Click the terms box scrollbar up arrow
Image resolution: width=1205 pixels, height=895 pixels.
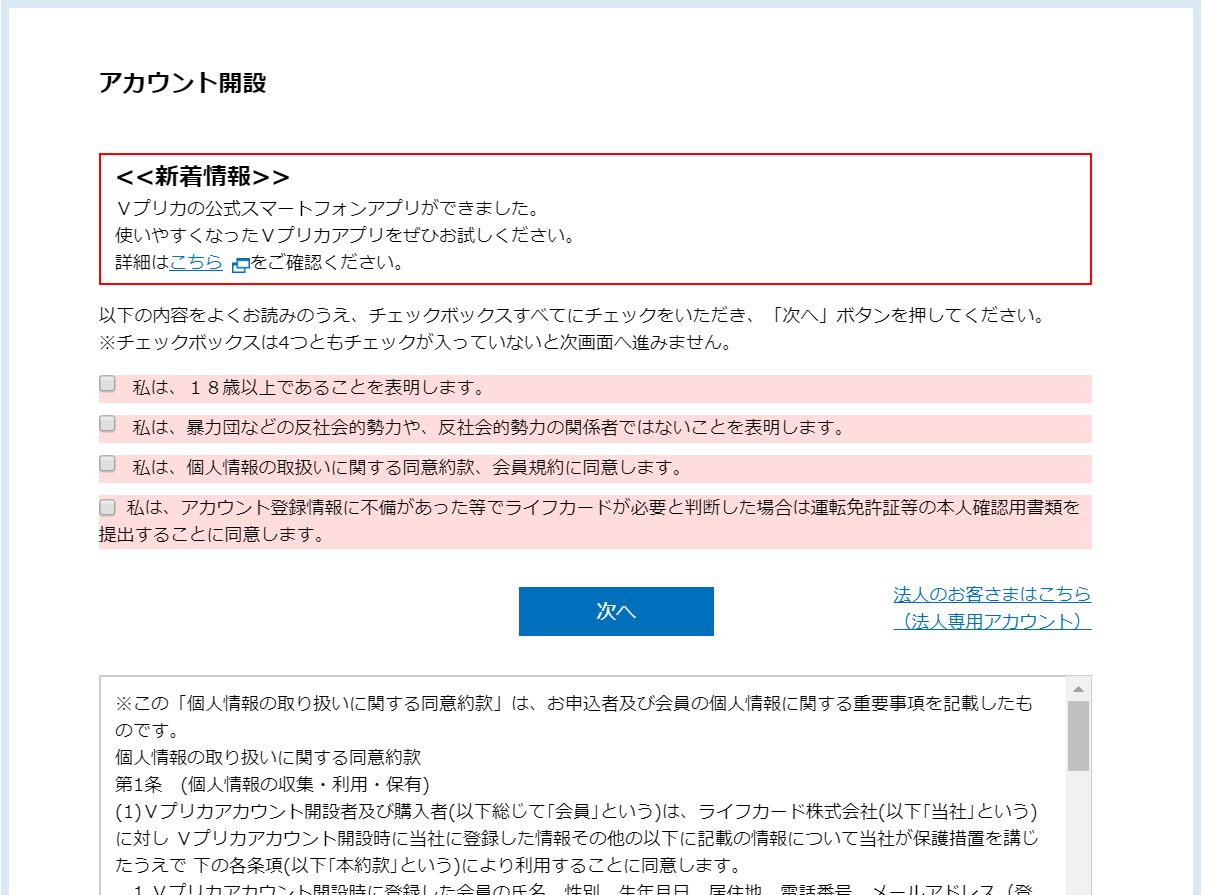click(1078, 689)
